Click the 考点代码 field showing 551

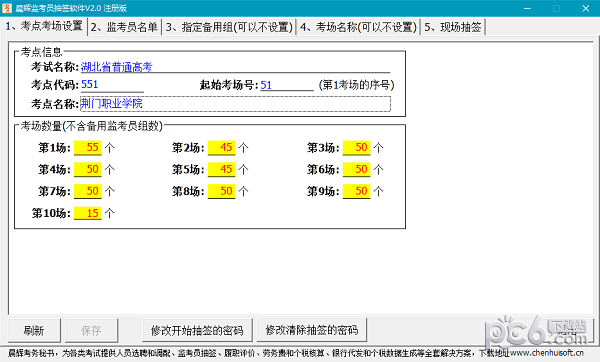tap(112, 85)
